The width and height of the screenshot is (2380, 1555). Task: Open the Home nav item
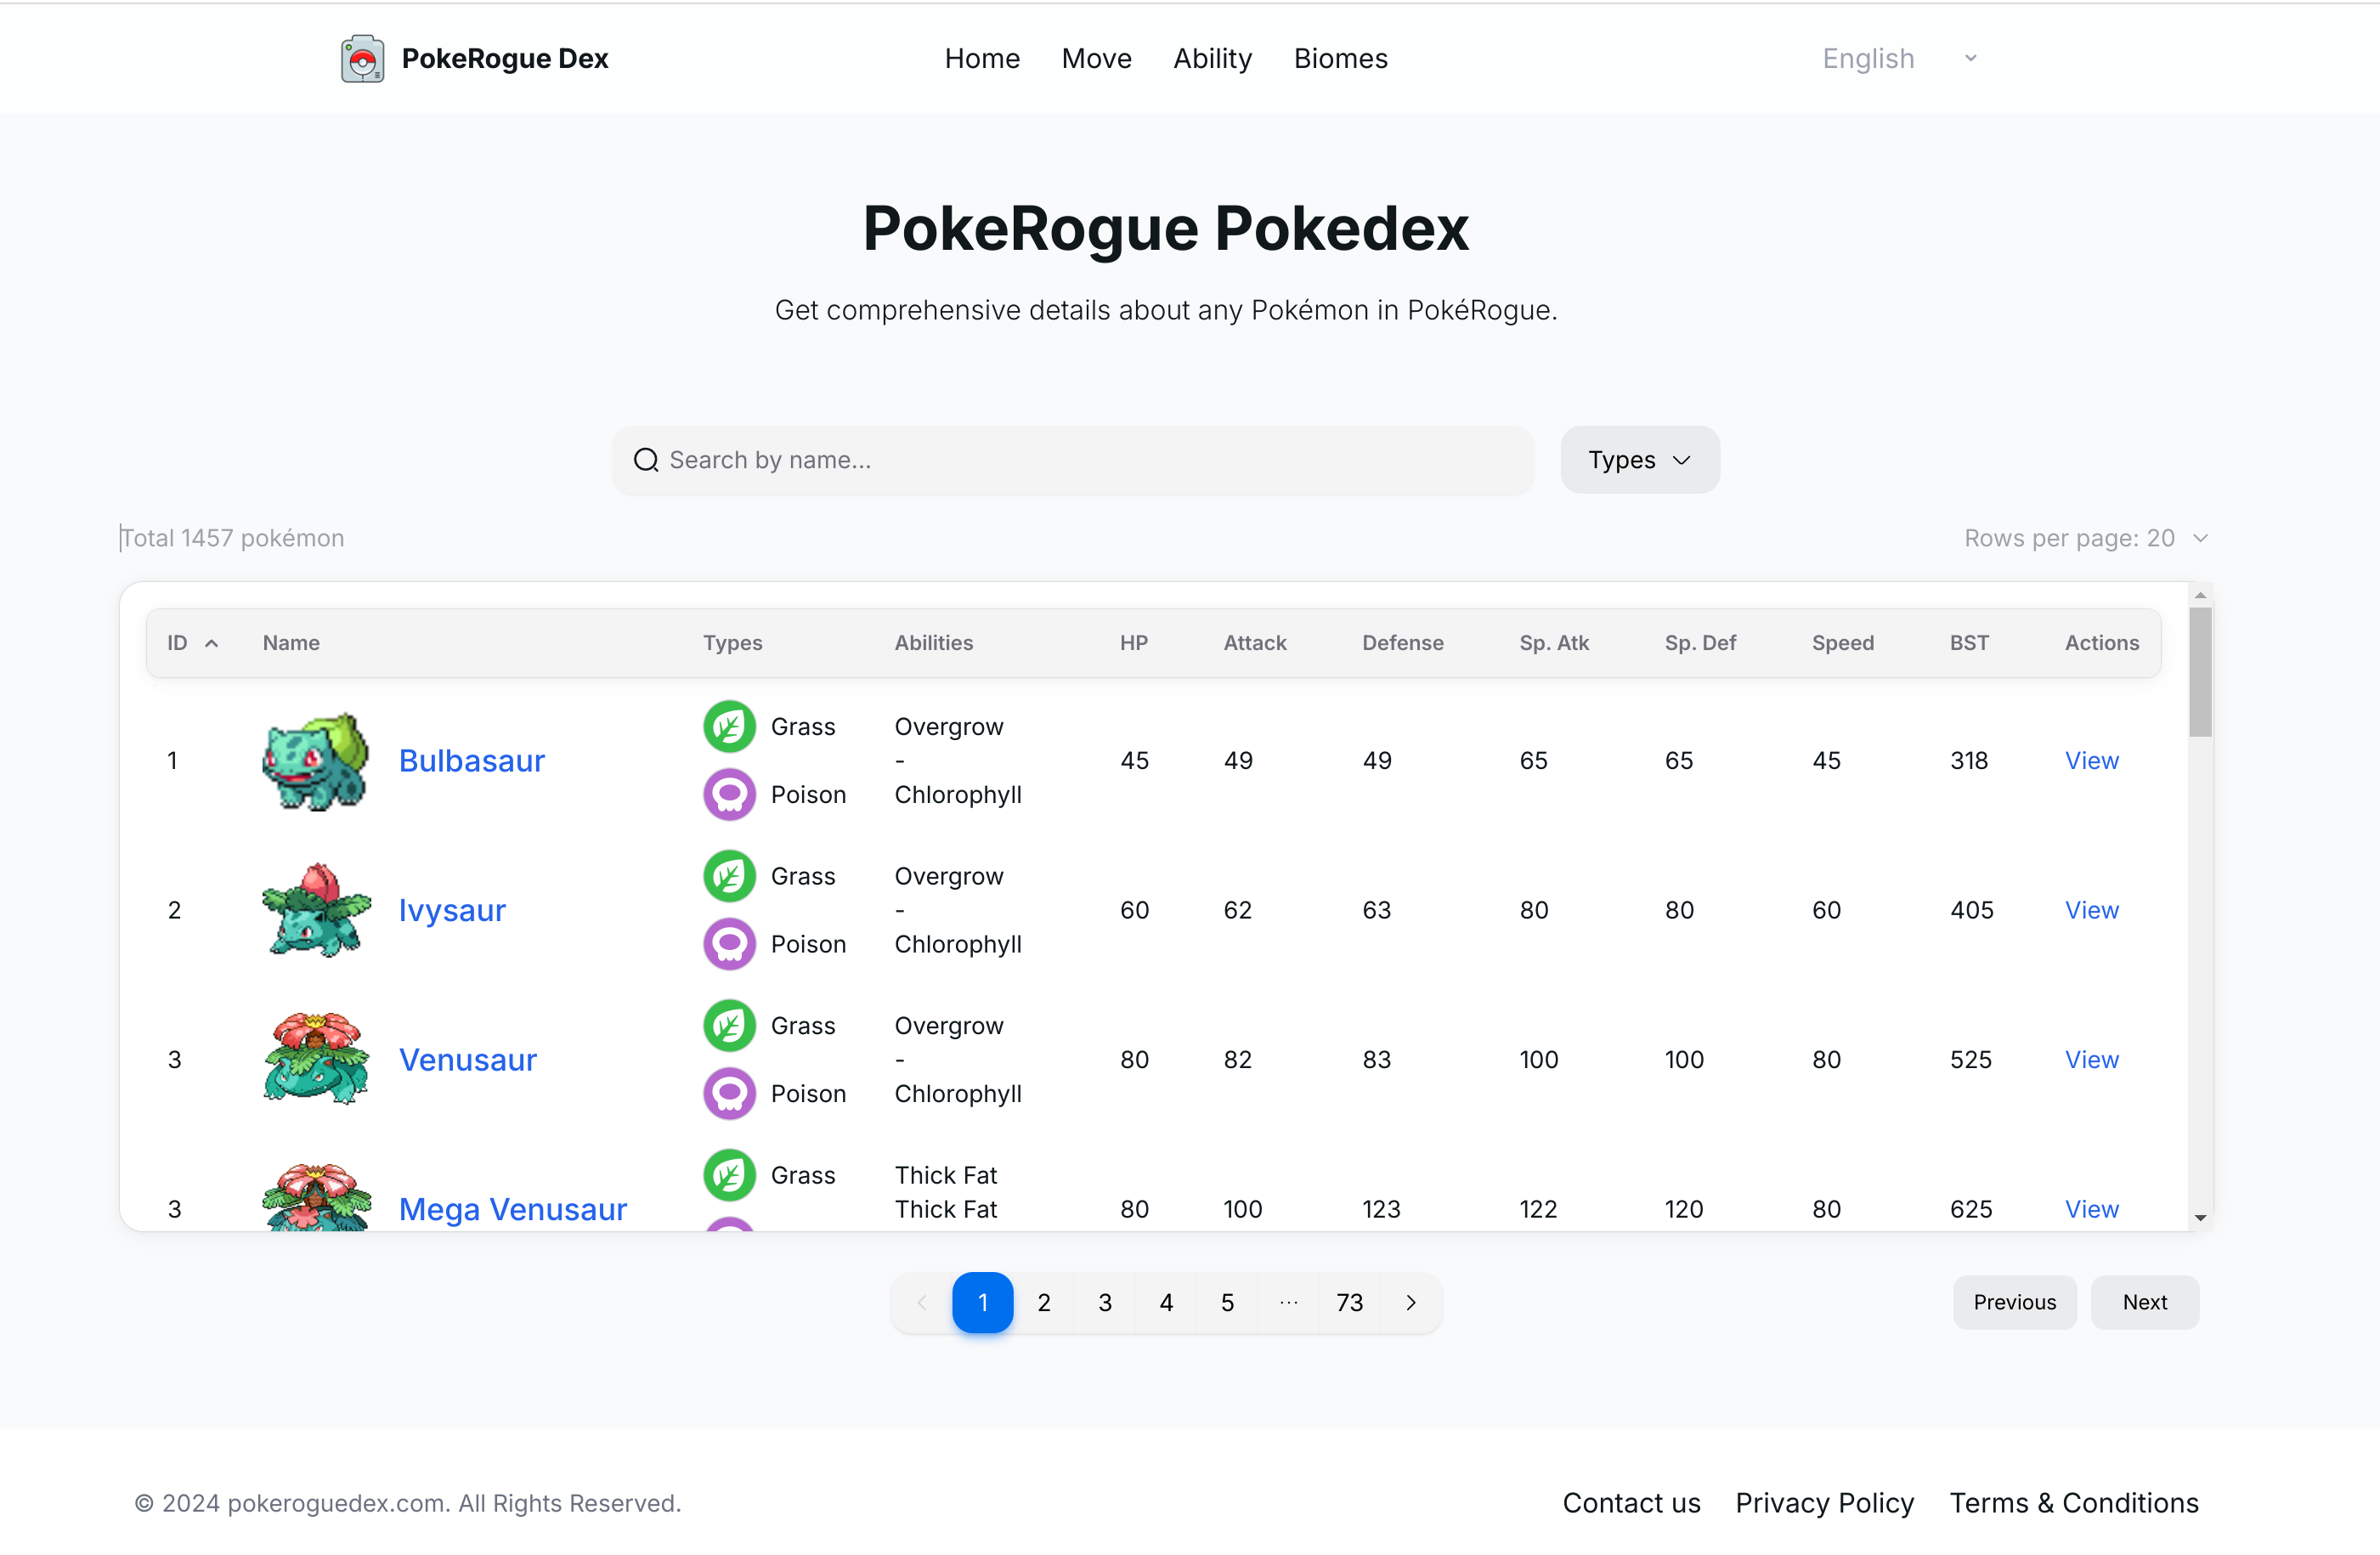coord(982,59)
